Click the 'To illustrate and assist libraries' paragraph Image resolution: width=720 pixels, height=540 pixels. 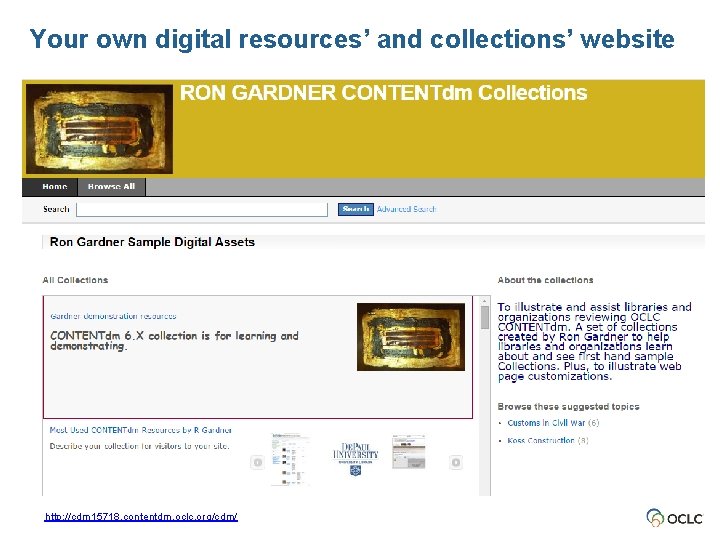pos(594,342)
